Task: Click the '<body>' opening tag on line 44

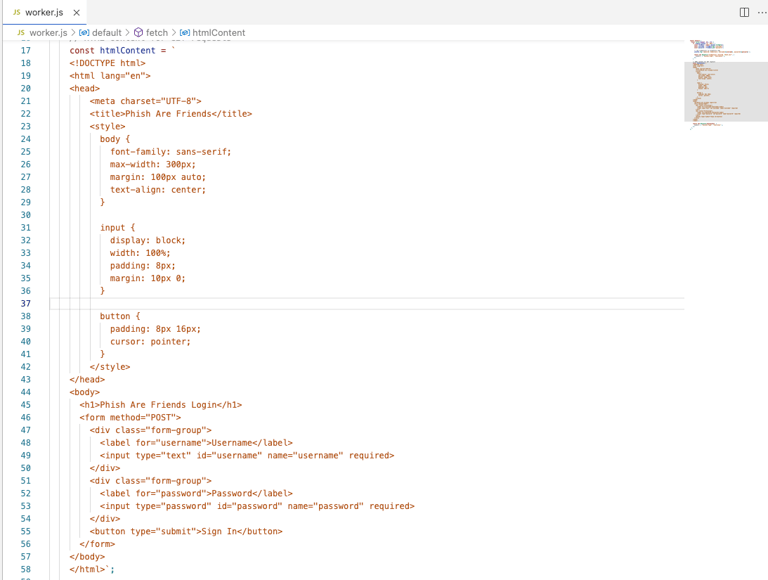Action: 85,392
